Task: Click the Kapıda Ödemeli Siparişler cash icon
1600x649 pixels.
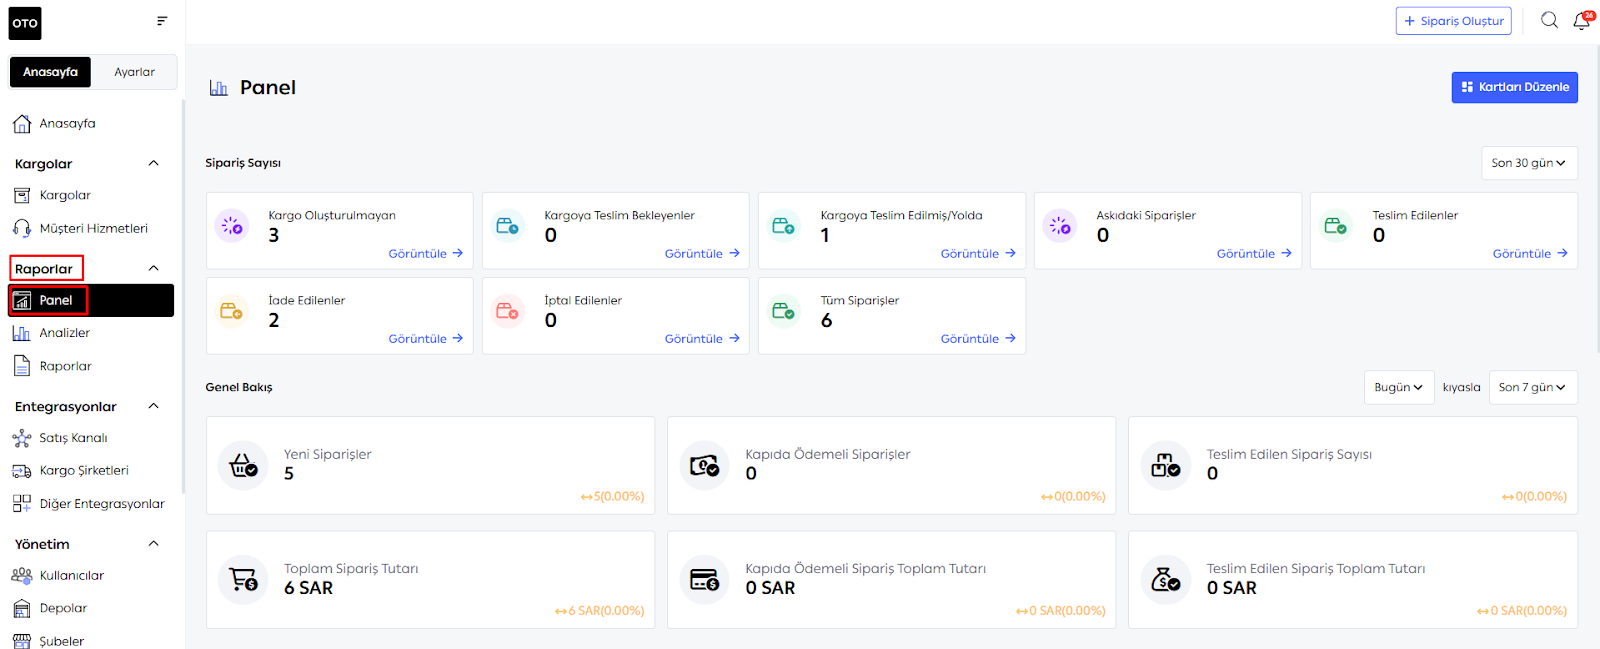Action: pos(705,466)
